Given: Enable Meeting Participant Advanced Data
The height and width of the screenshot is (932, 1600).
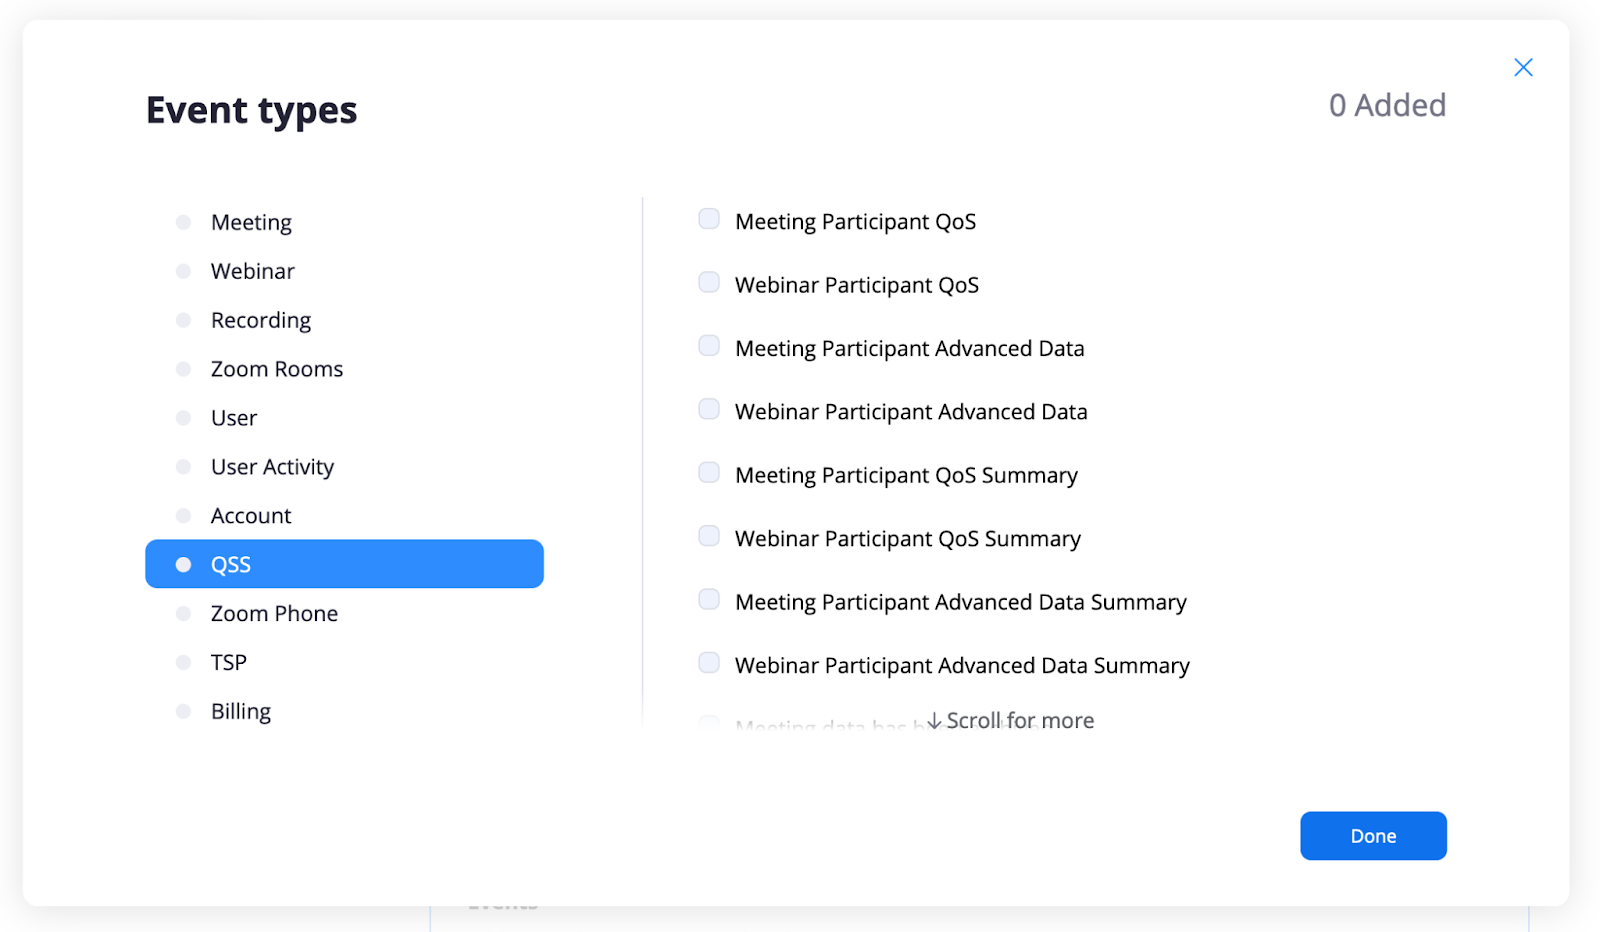Looking at the screenshot, I should tap(708, 345).
